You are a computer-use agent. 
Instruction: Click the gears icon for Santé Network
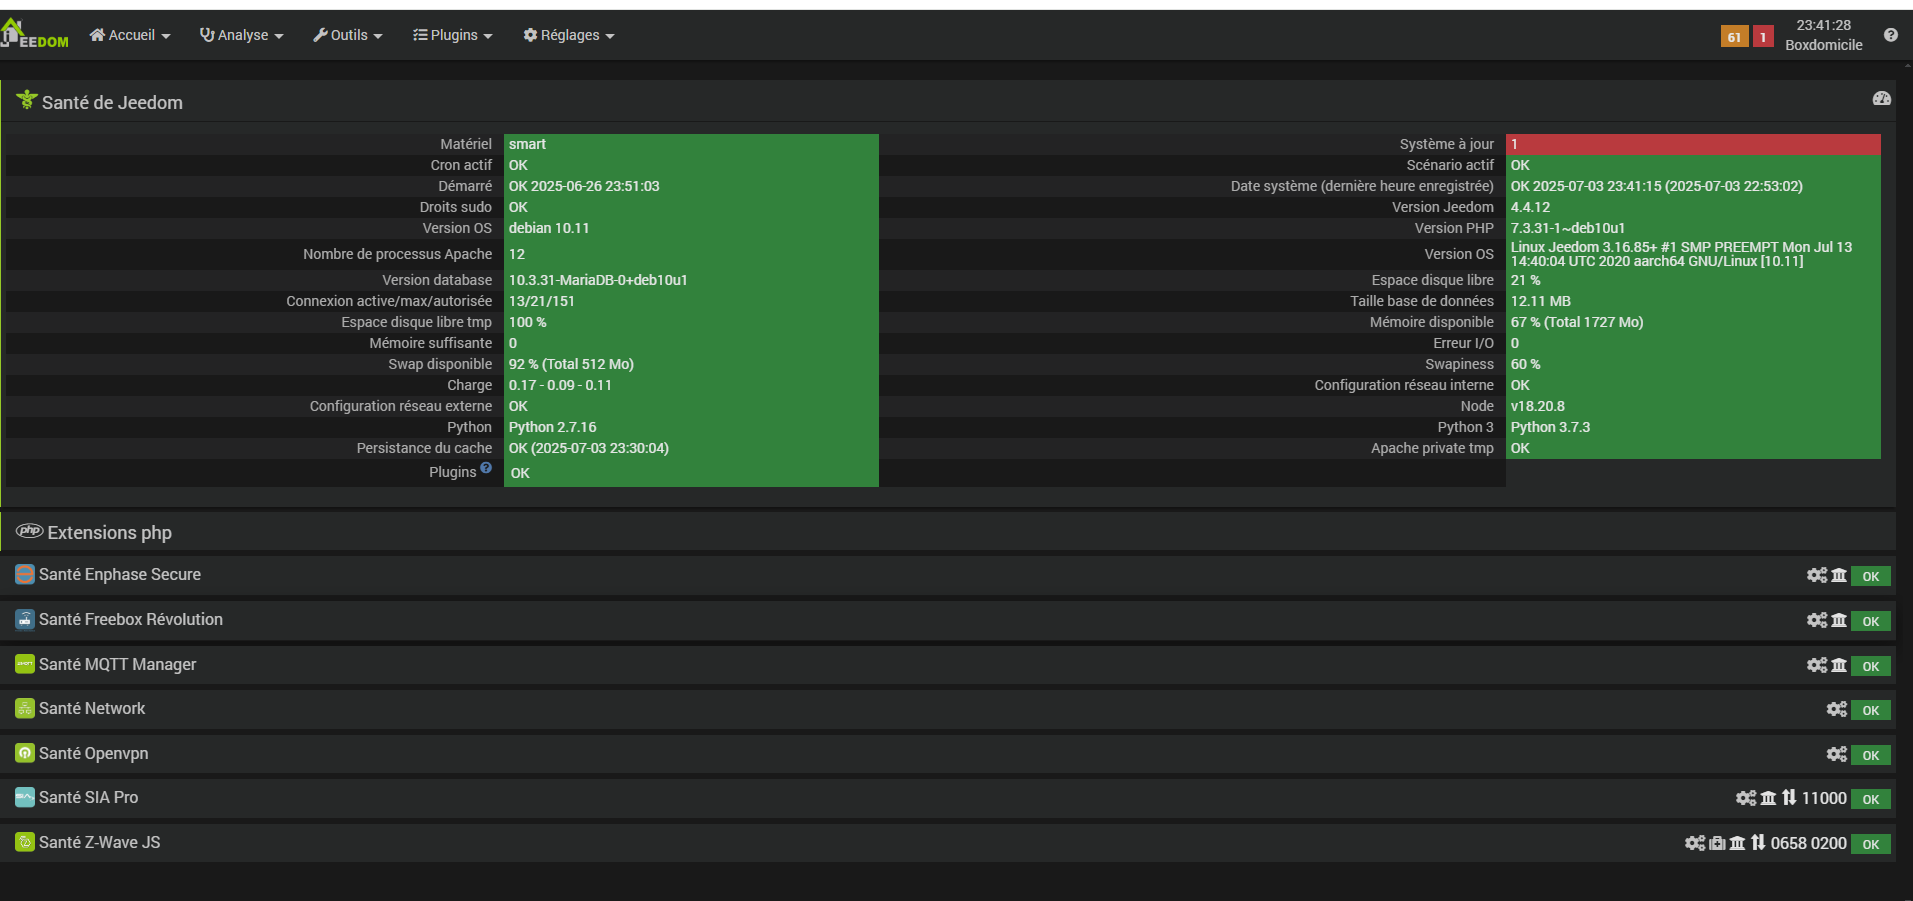pos(1836,709)
